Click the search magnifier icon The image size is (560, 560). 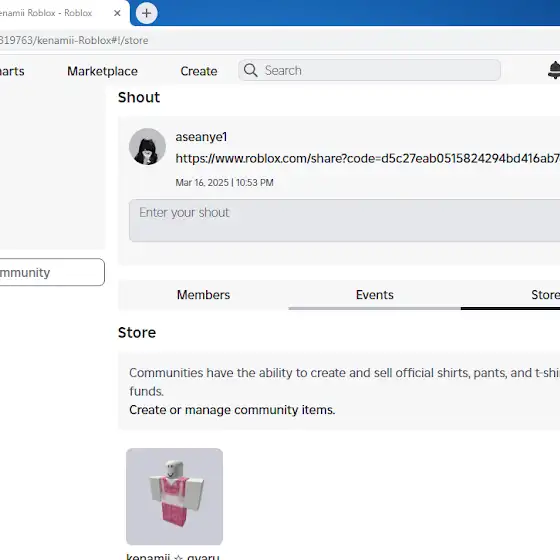[250, 70]
